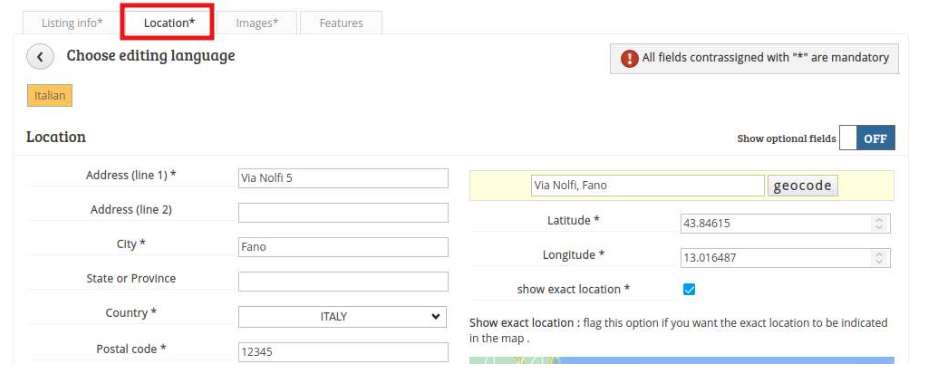Click the red exclamation warning icon
This screenshot has width=937, height=381.
(629, 59)
